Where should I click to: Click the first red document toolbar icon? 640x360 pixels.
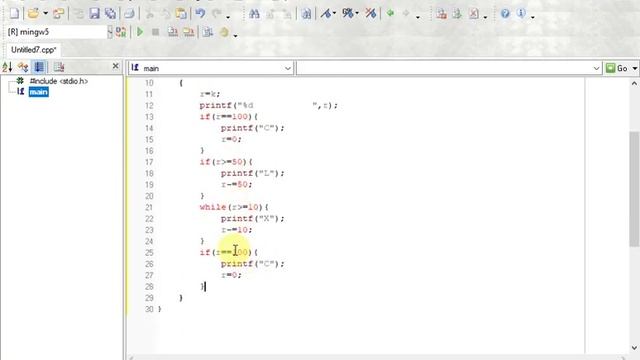pyautogui.click(x=441, y=13)
